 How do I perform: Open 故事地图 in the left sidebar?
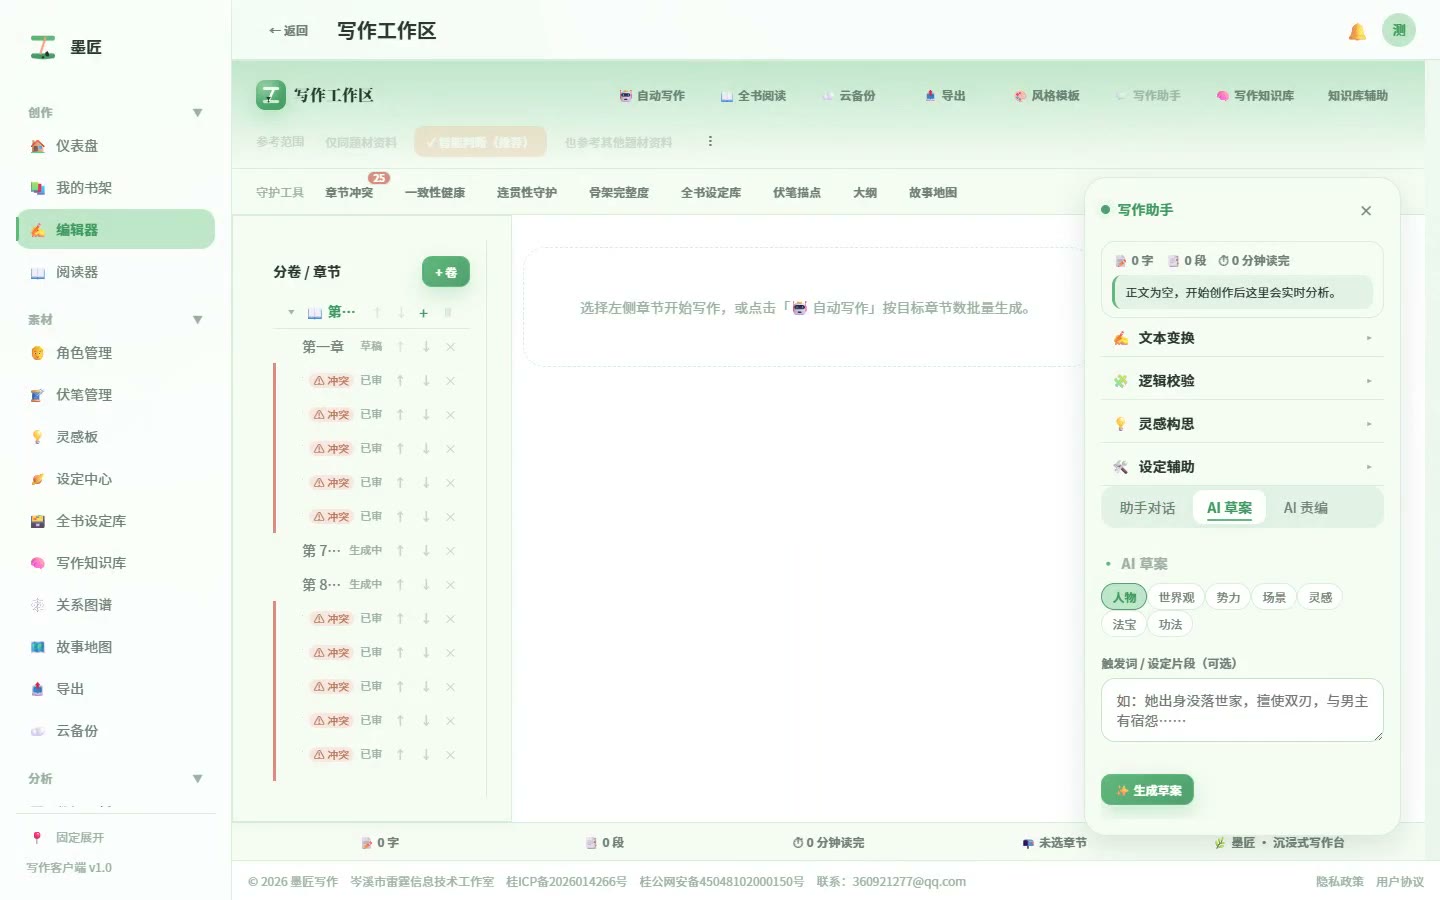click(115, 647)
